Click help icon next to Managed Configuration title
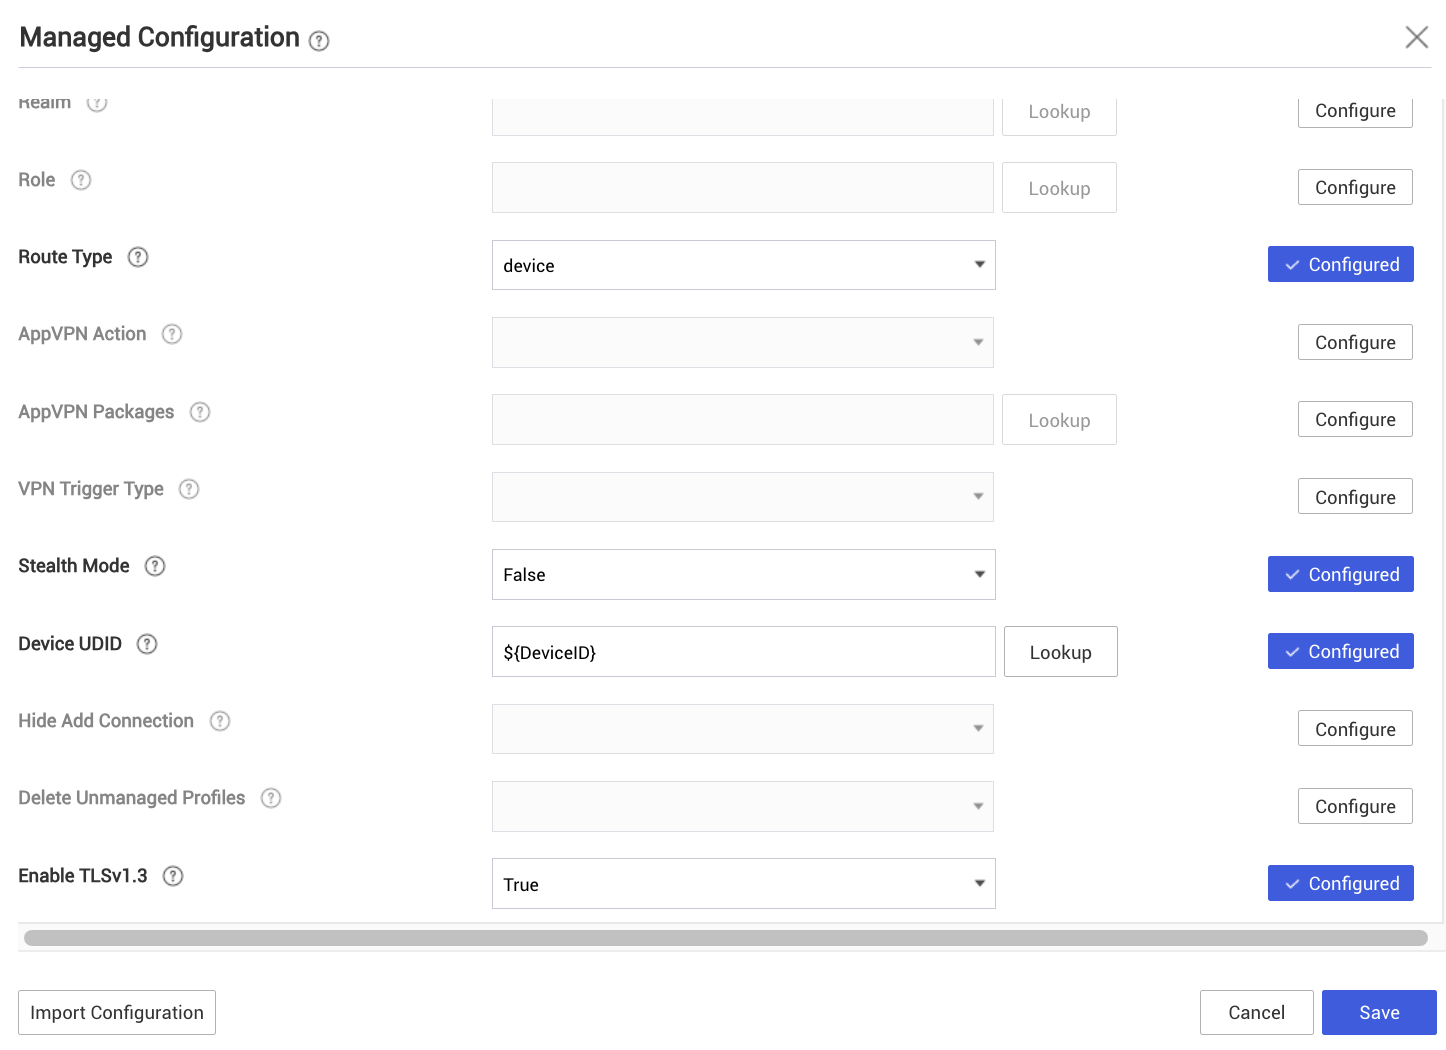The width and height of the screenshot is (1446, 1050). [x=319, y=41]
